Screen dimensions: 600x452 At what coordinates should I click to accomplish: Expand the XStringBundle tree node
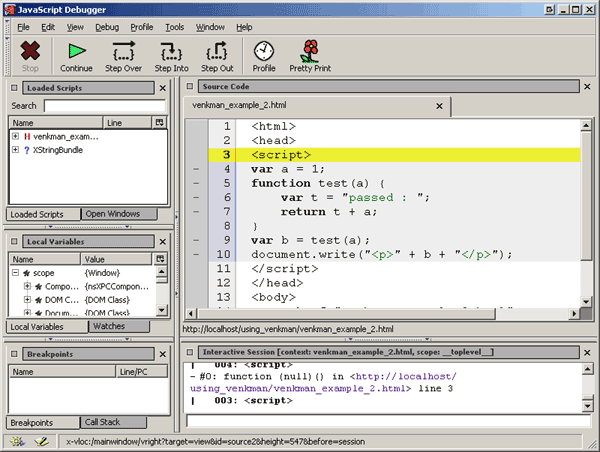(x=15, y=150)
